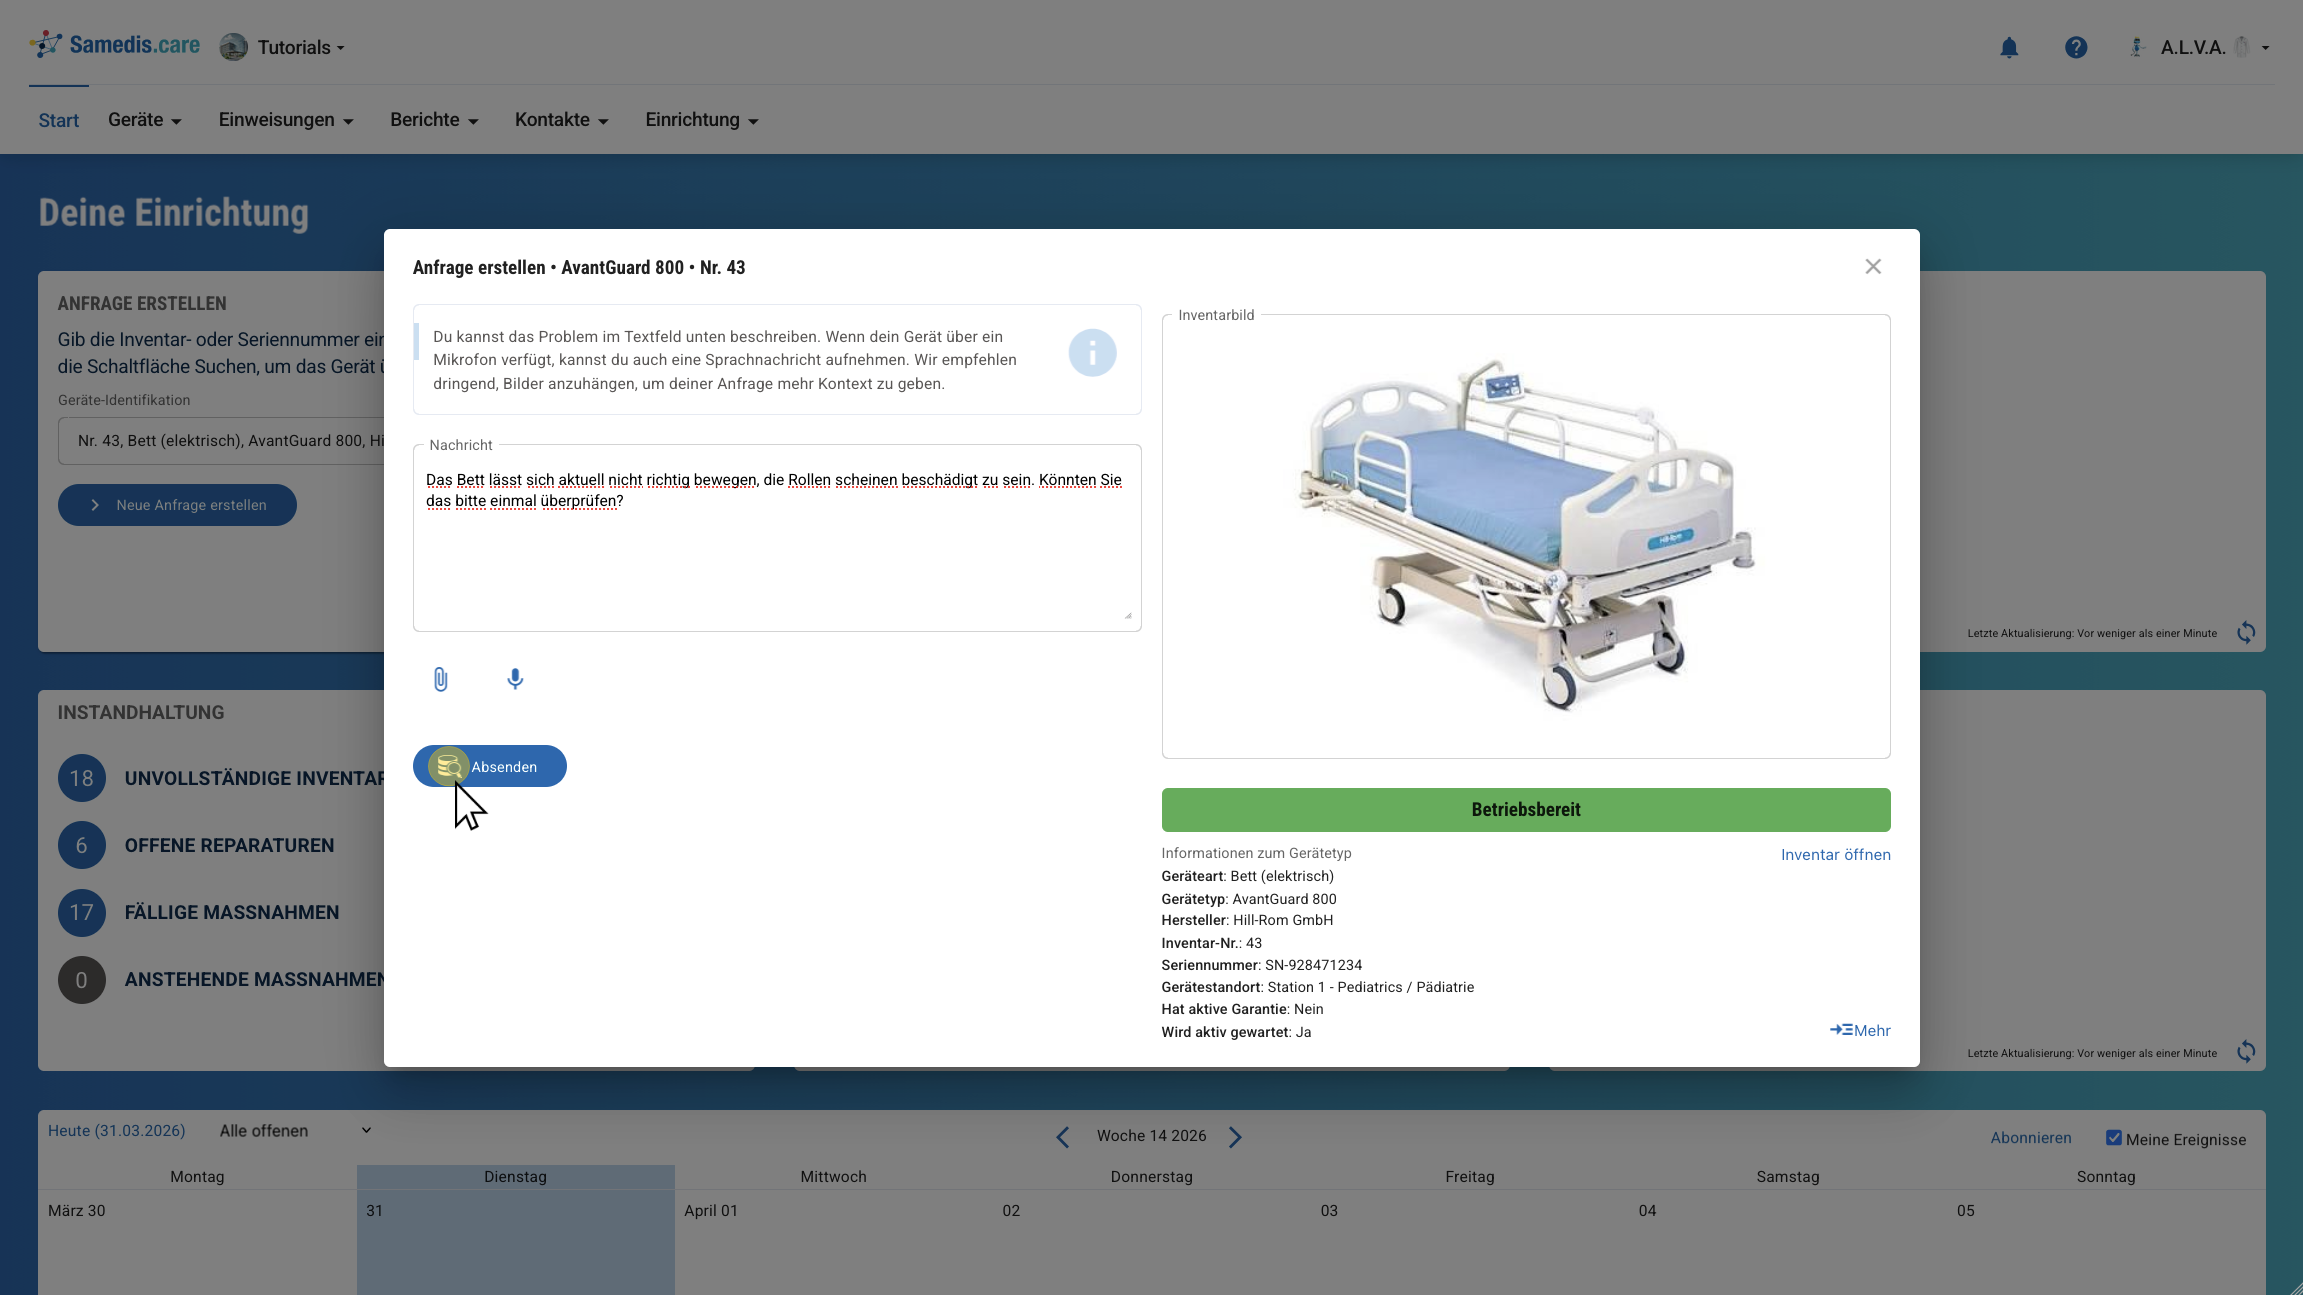Expand the Einrichtung menu
This screenshot has height=1295, width=2303.
coord(701,120)
